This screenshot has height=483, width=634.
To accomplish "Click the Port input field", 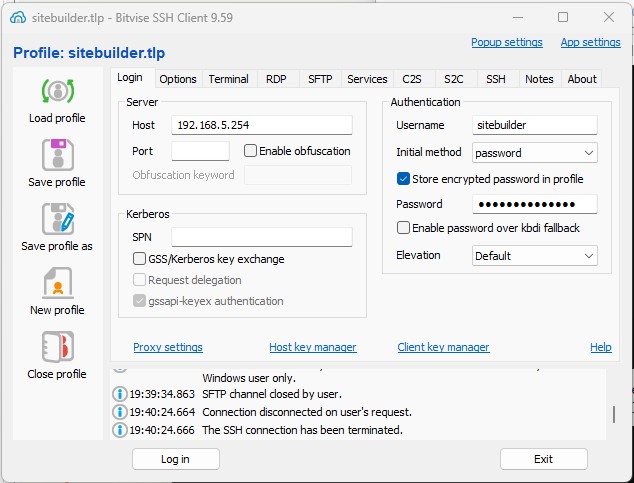I will [200, 151].
